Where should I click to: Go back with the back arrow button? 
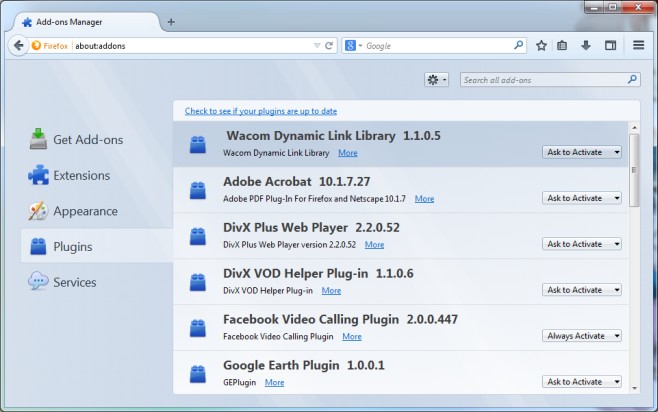pyautogui.click(x=18, y=45)
